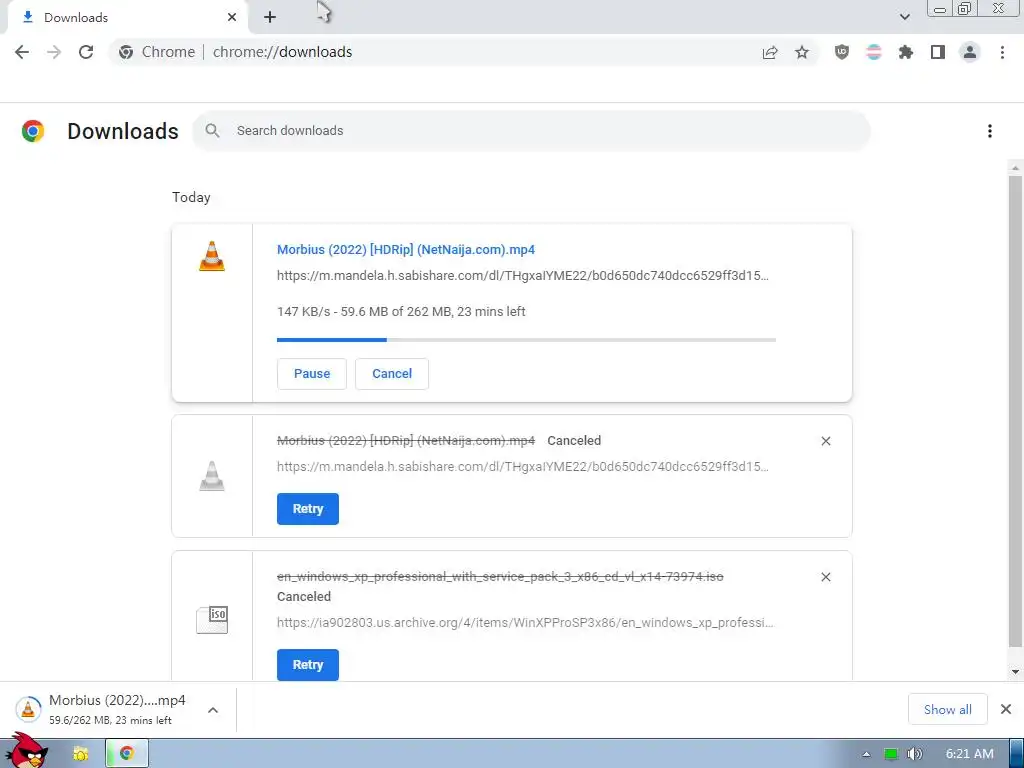Close the Downloads tab

232,18
